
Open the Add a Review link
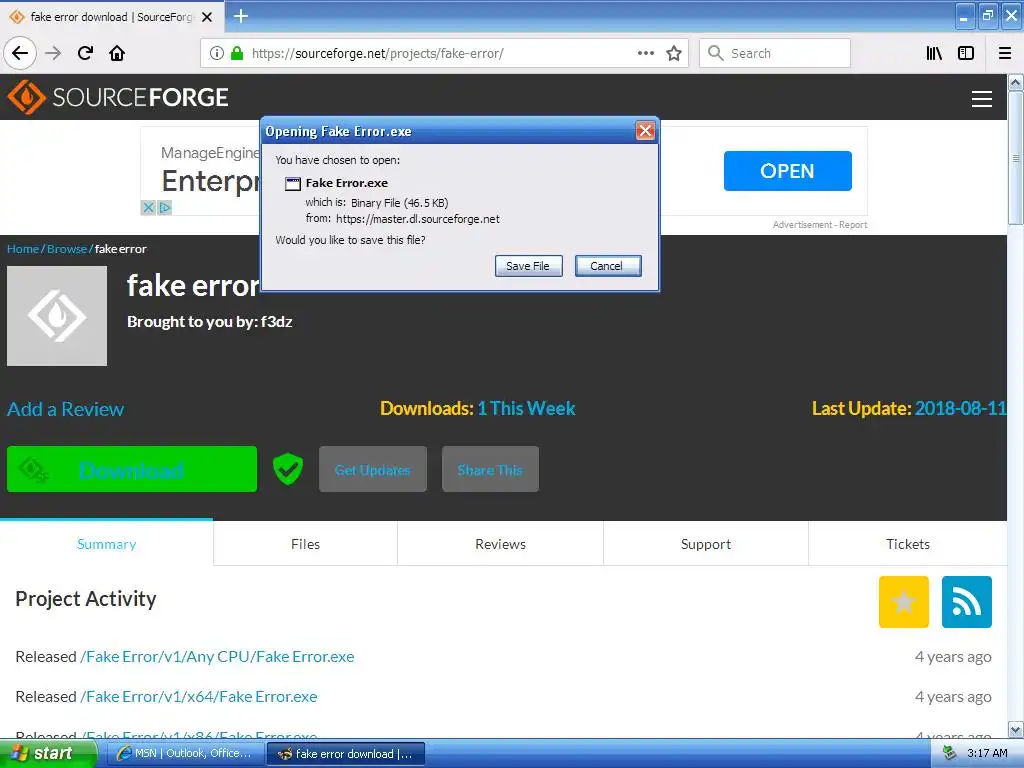click(x=65, y=409)
